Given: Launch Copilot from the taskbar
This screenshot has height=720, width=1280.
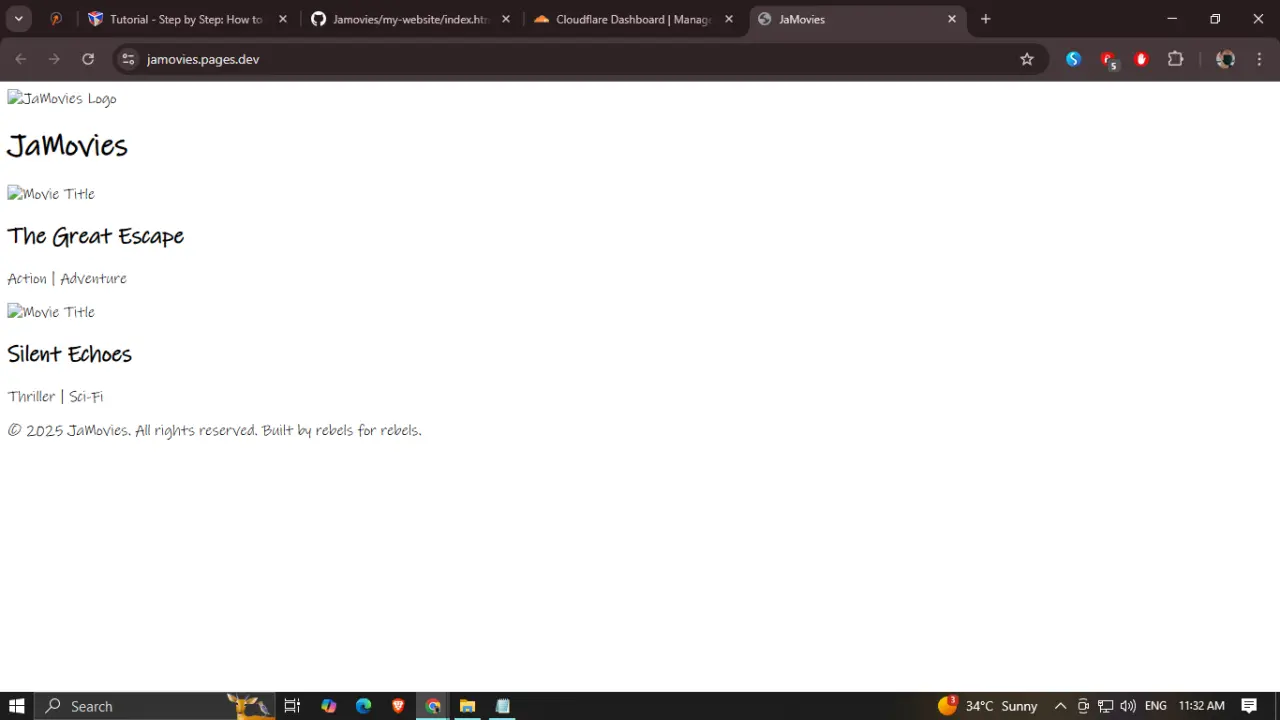Looking at the screenshot, I should point(329,706).
